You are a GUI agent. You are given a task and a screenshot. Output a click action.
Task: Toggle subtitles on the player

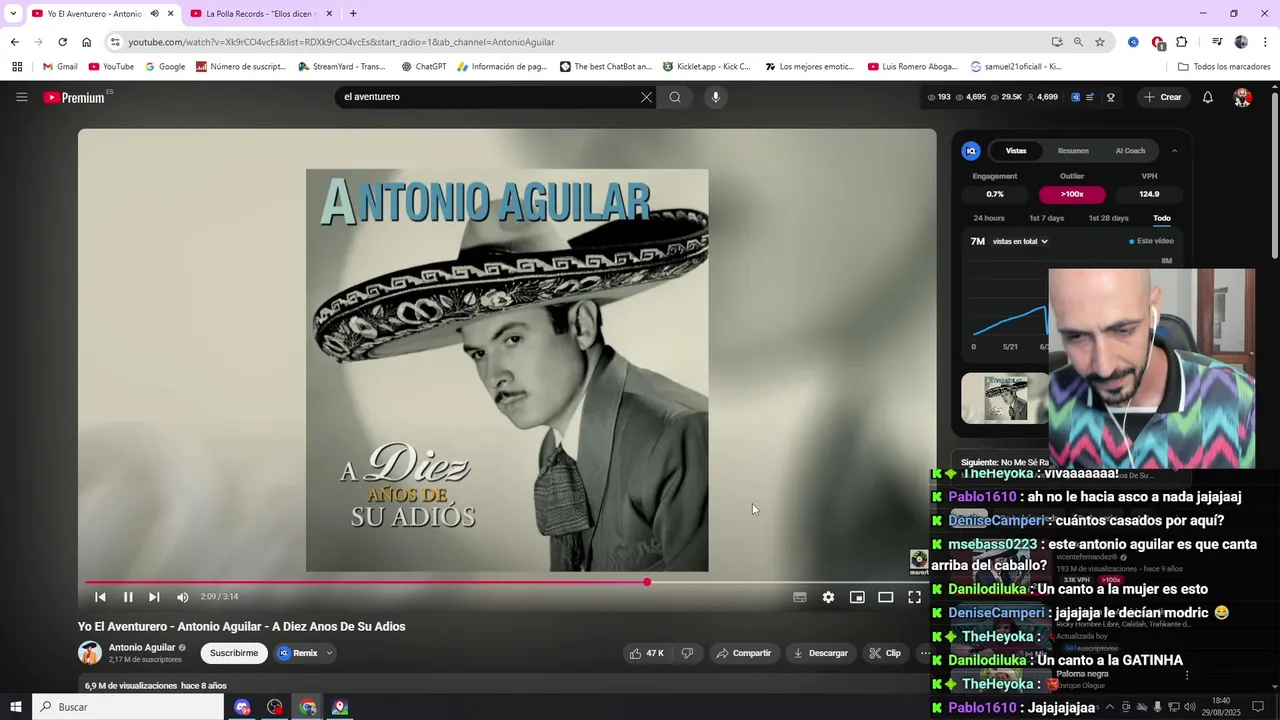[x=800, y=597]
